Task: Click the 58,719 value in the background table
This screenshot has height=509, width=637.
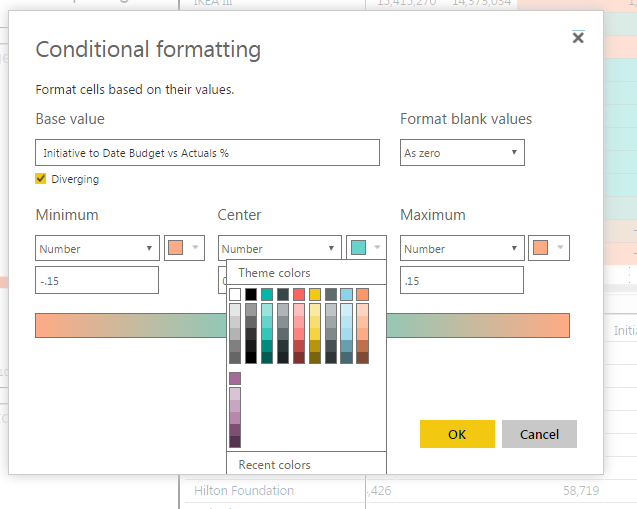Action: click(x=581, y=490)
